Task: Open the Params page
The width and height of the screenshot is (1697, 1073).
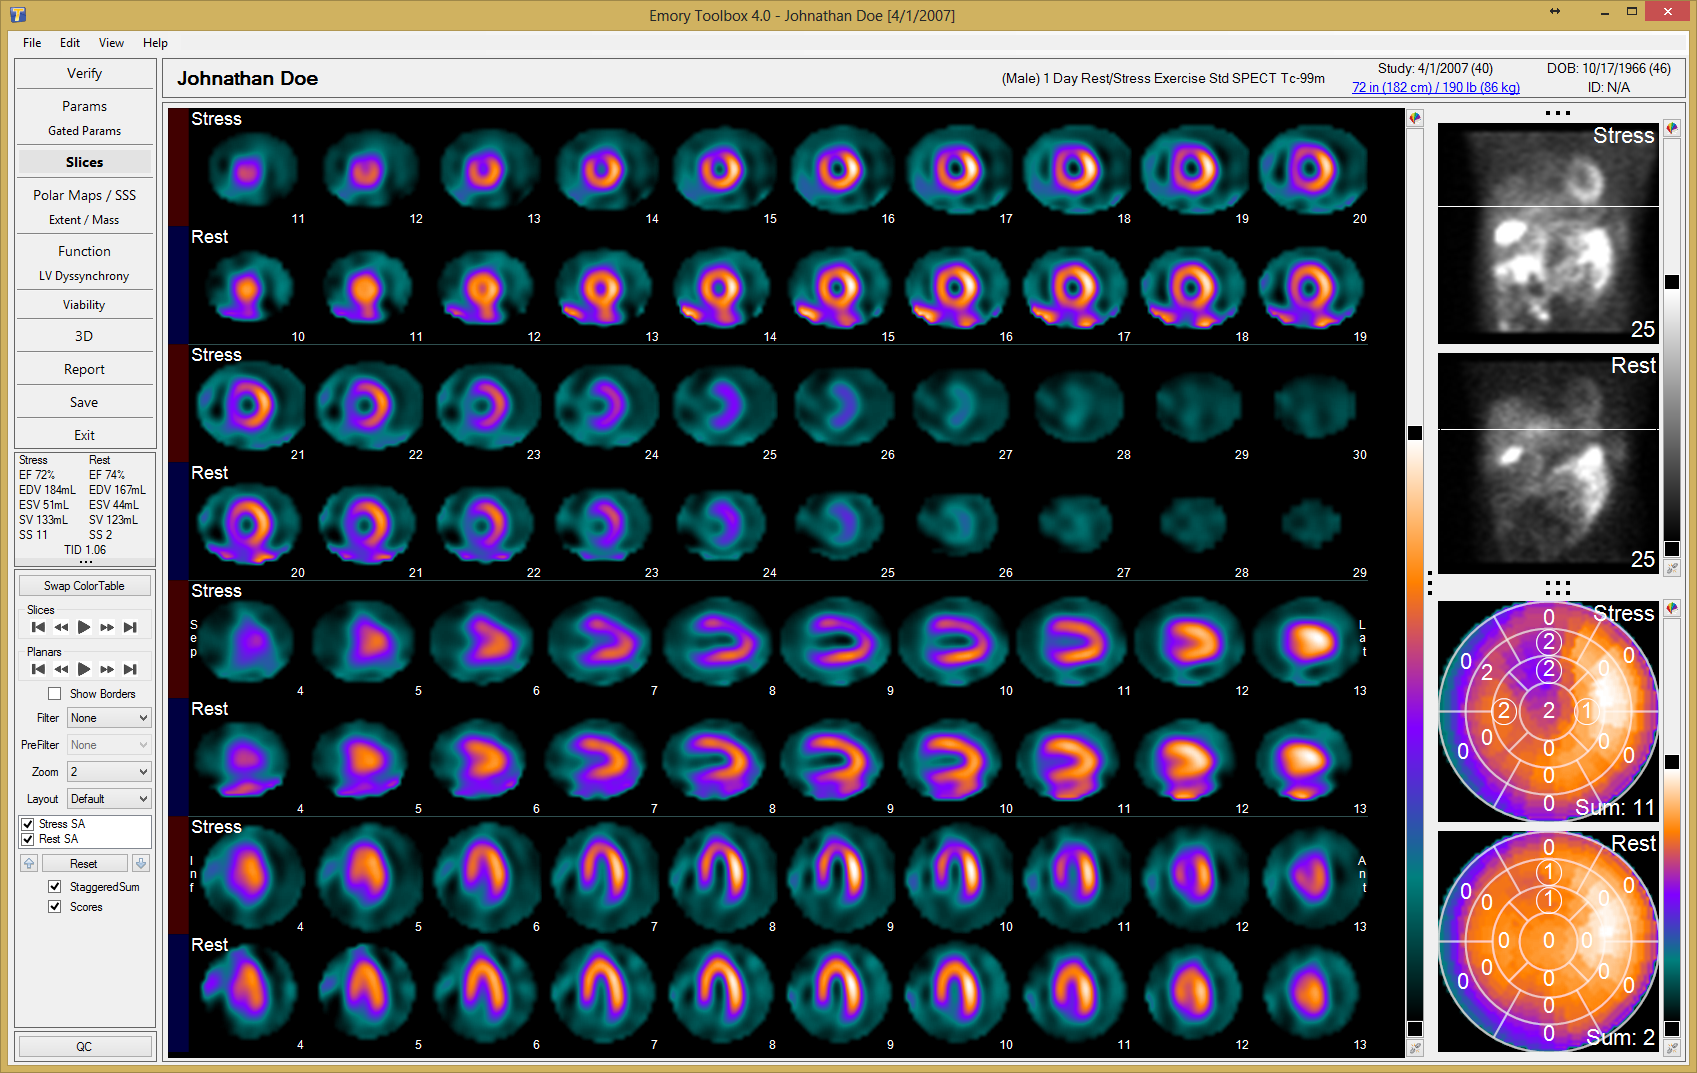Action: pyautogui.click(x=85, y=106)
